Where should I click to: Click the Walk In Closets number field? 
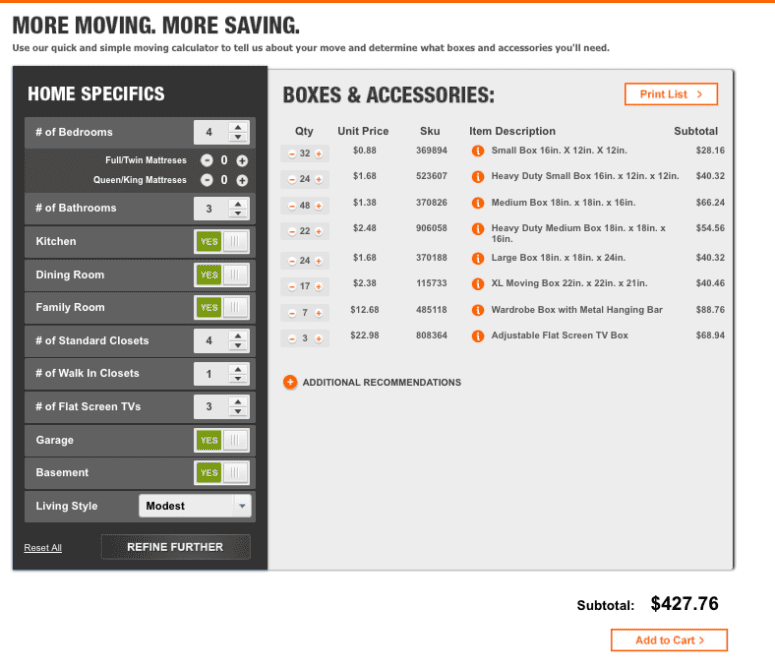pyautogui.click(x=209, y=374)
